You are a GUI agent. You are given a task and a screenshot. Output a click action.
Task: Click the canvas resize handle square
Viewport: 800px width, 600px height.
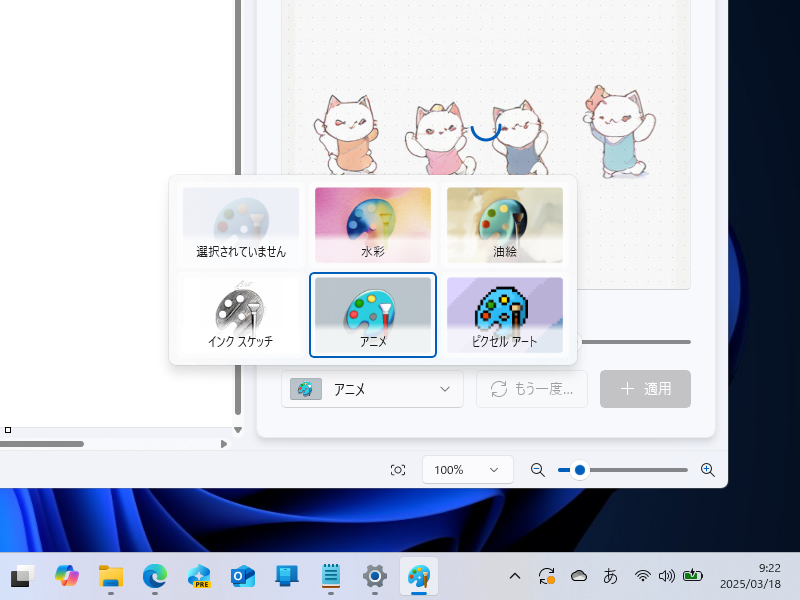coord(8,430)
